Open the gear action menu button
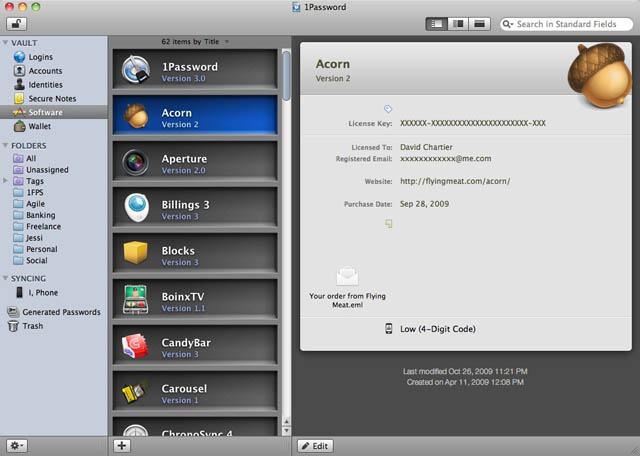The width and height of the screenshot is (640, 456). click(x=17, y=446)
